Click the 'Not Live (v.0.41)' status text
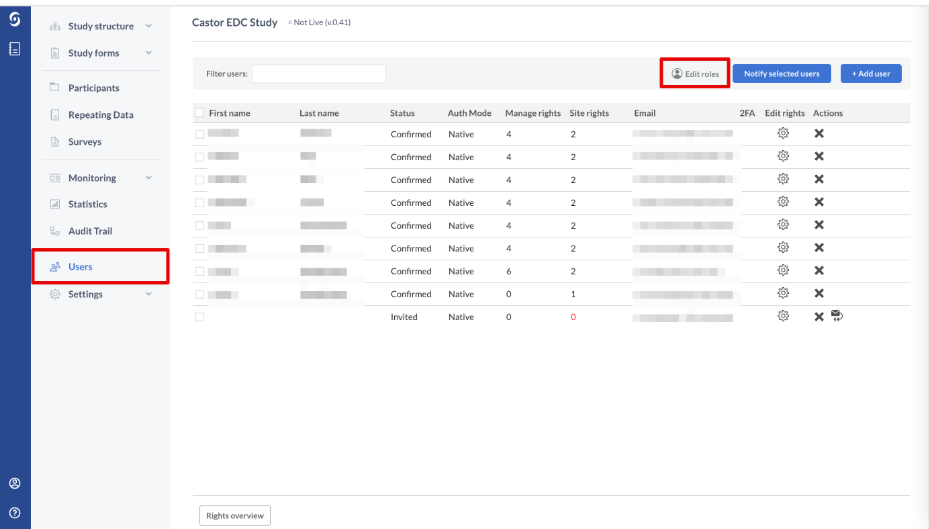Viewport: 929px width, 529px height. pos(322,23)
